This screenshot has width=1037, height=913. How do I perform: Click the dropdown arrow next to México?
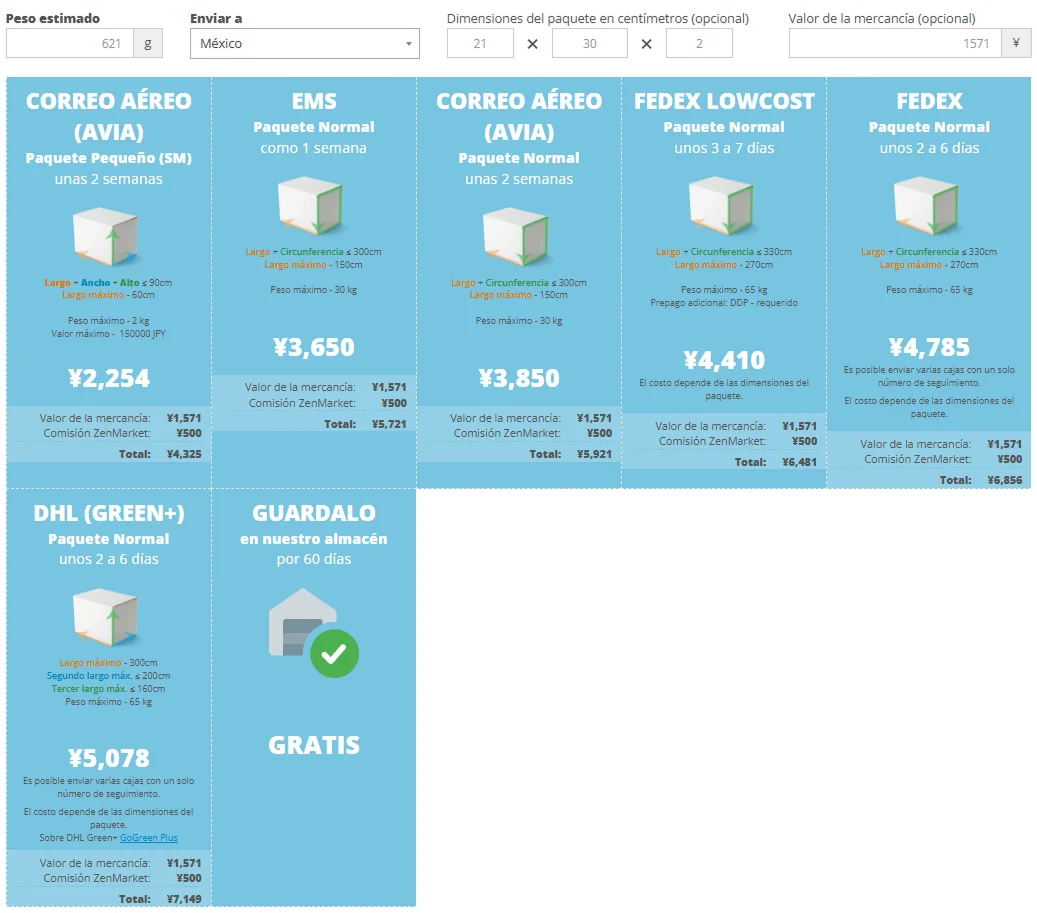pyautogui.click(x=409, y=44)
